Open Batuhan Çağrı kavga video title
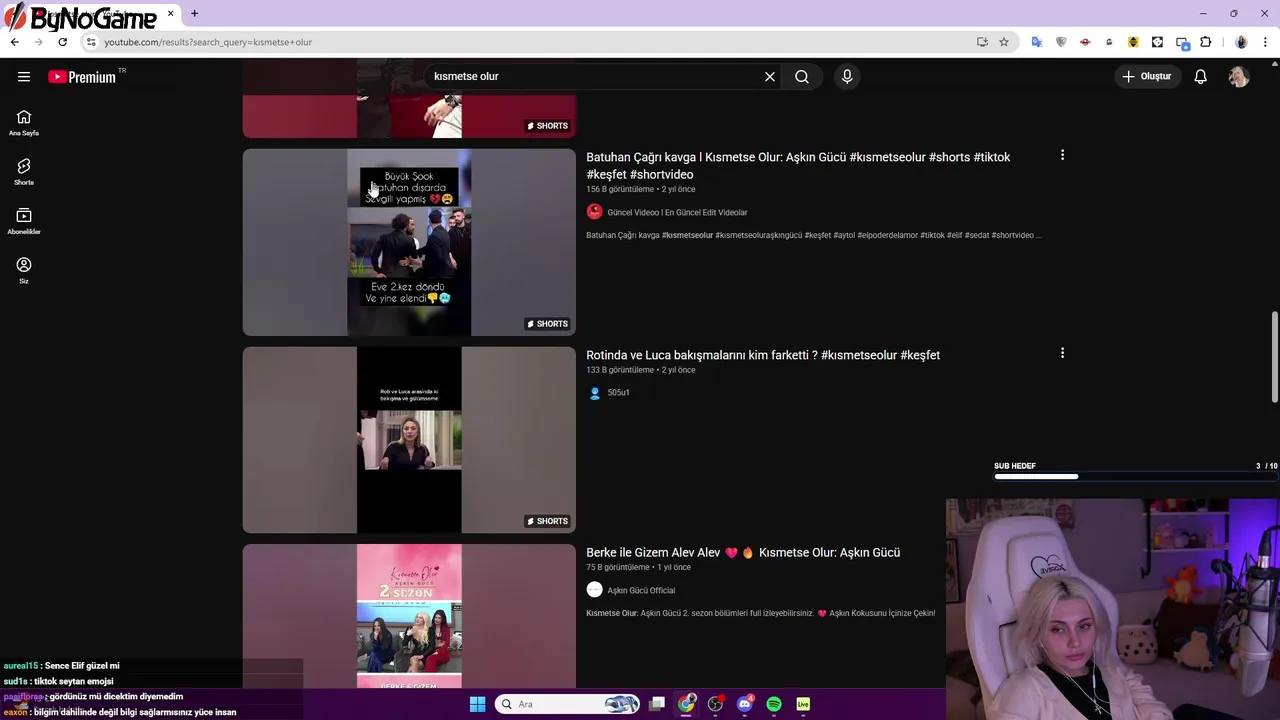The image size is (1280, 720). (798, 166)
